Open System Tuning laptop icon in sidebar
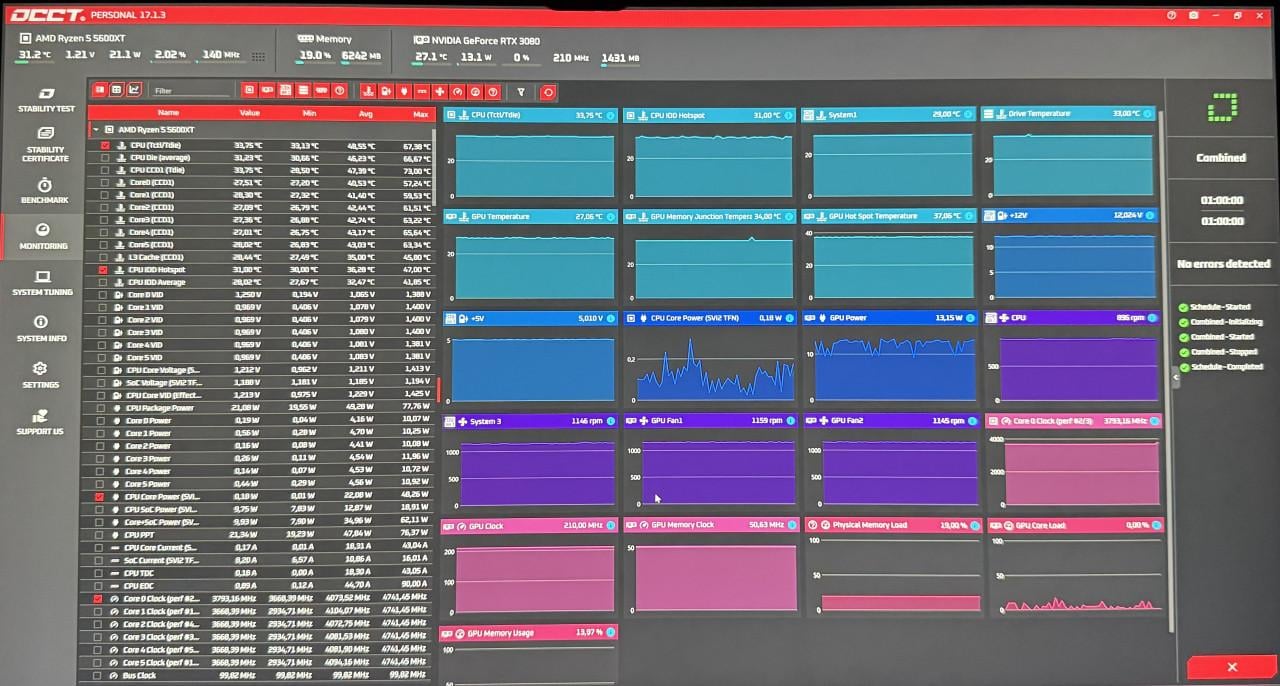Screen dimensions: 1280x686 tap(43, 277)
